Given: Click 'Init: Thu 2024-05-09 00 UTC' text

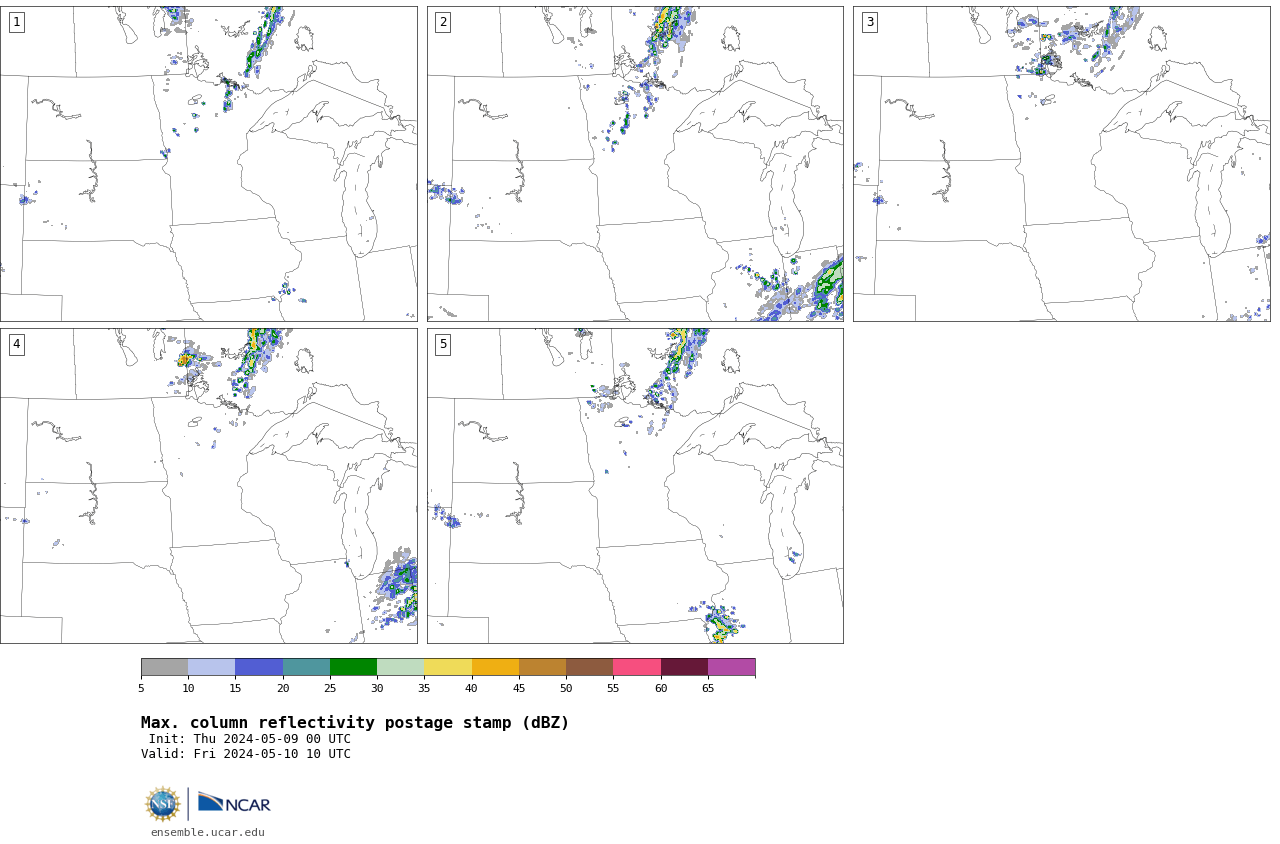Looking at the screenshot, I should (250, 739).
